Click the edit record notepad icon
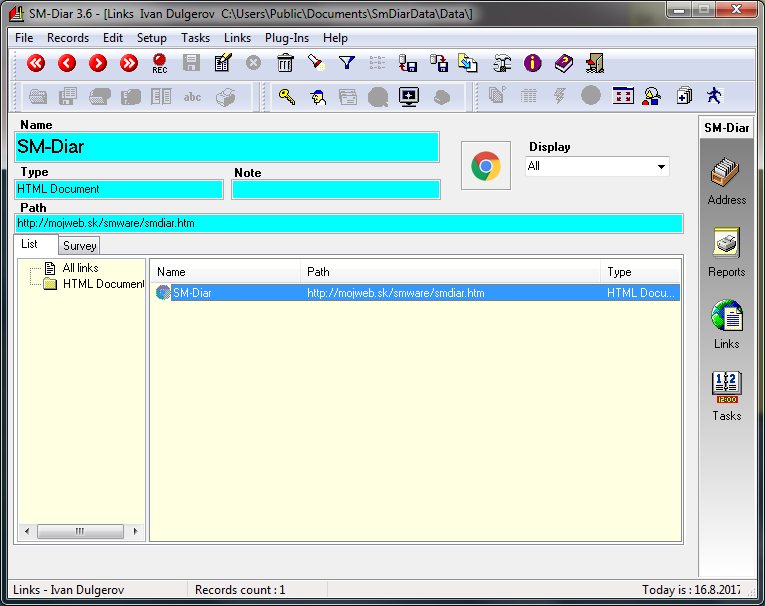Viewport: 765px width, 606px height. pyautogui.click(x=222, y=63)
